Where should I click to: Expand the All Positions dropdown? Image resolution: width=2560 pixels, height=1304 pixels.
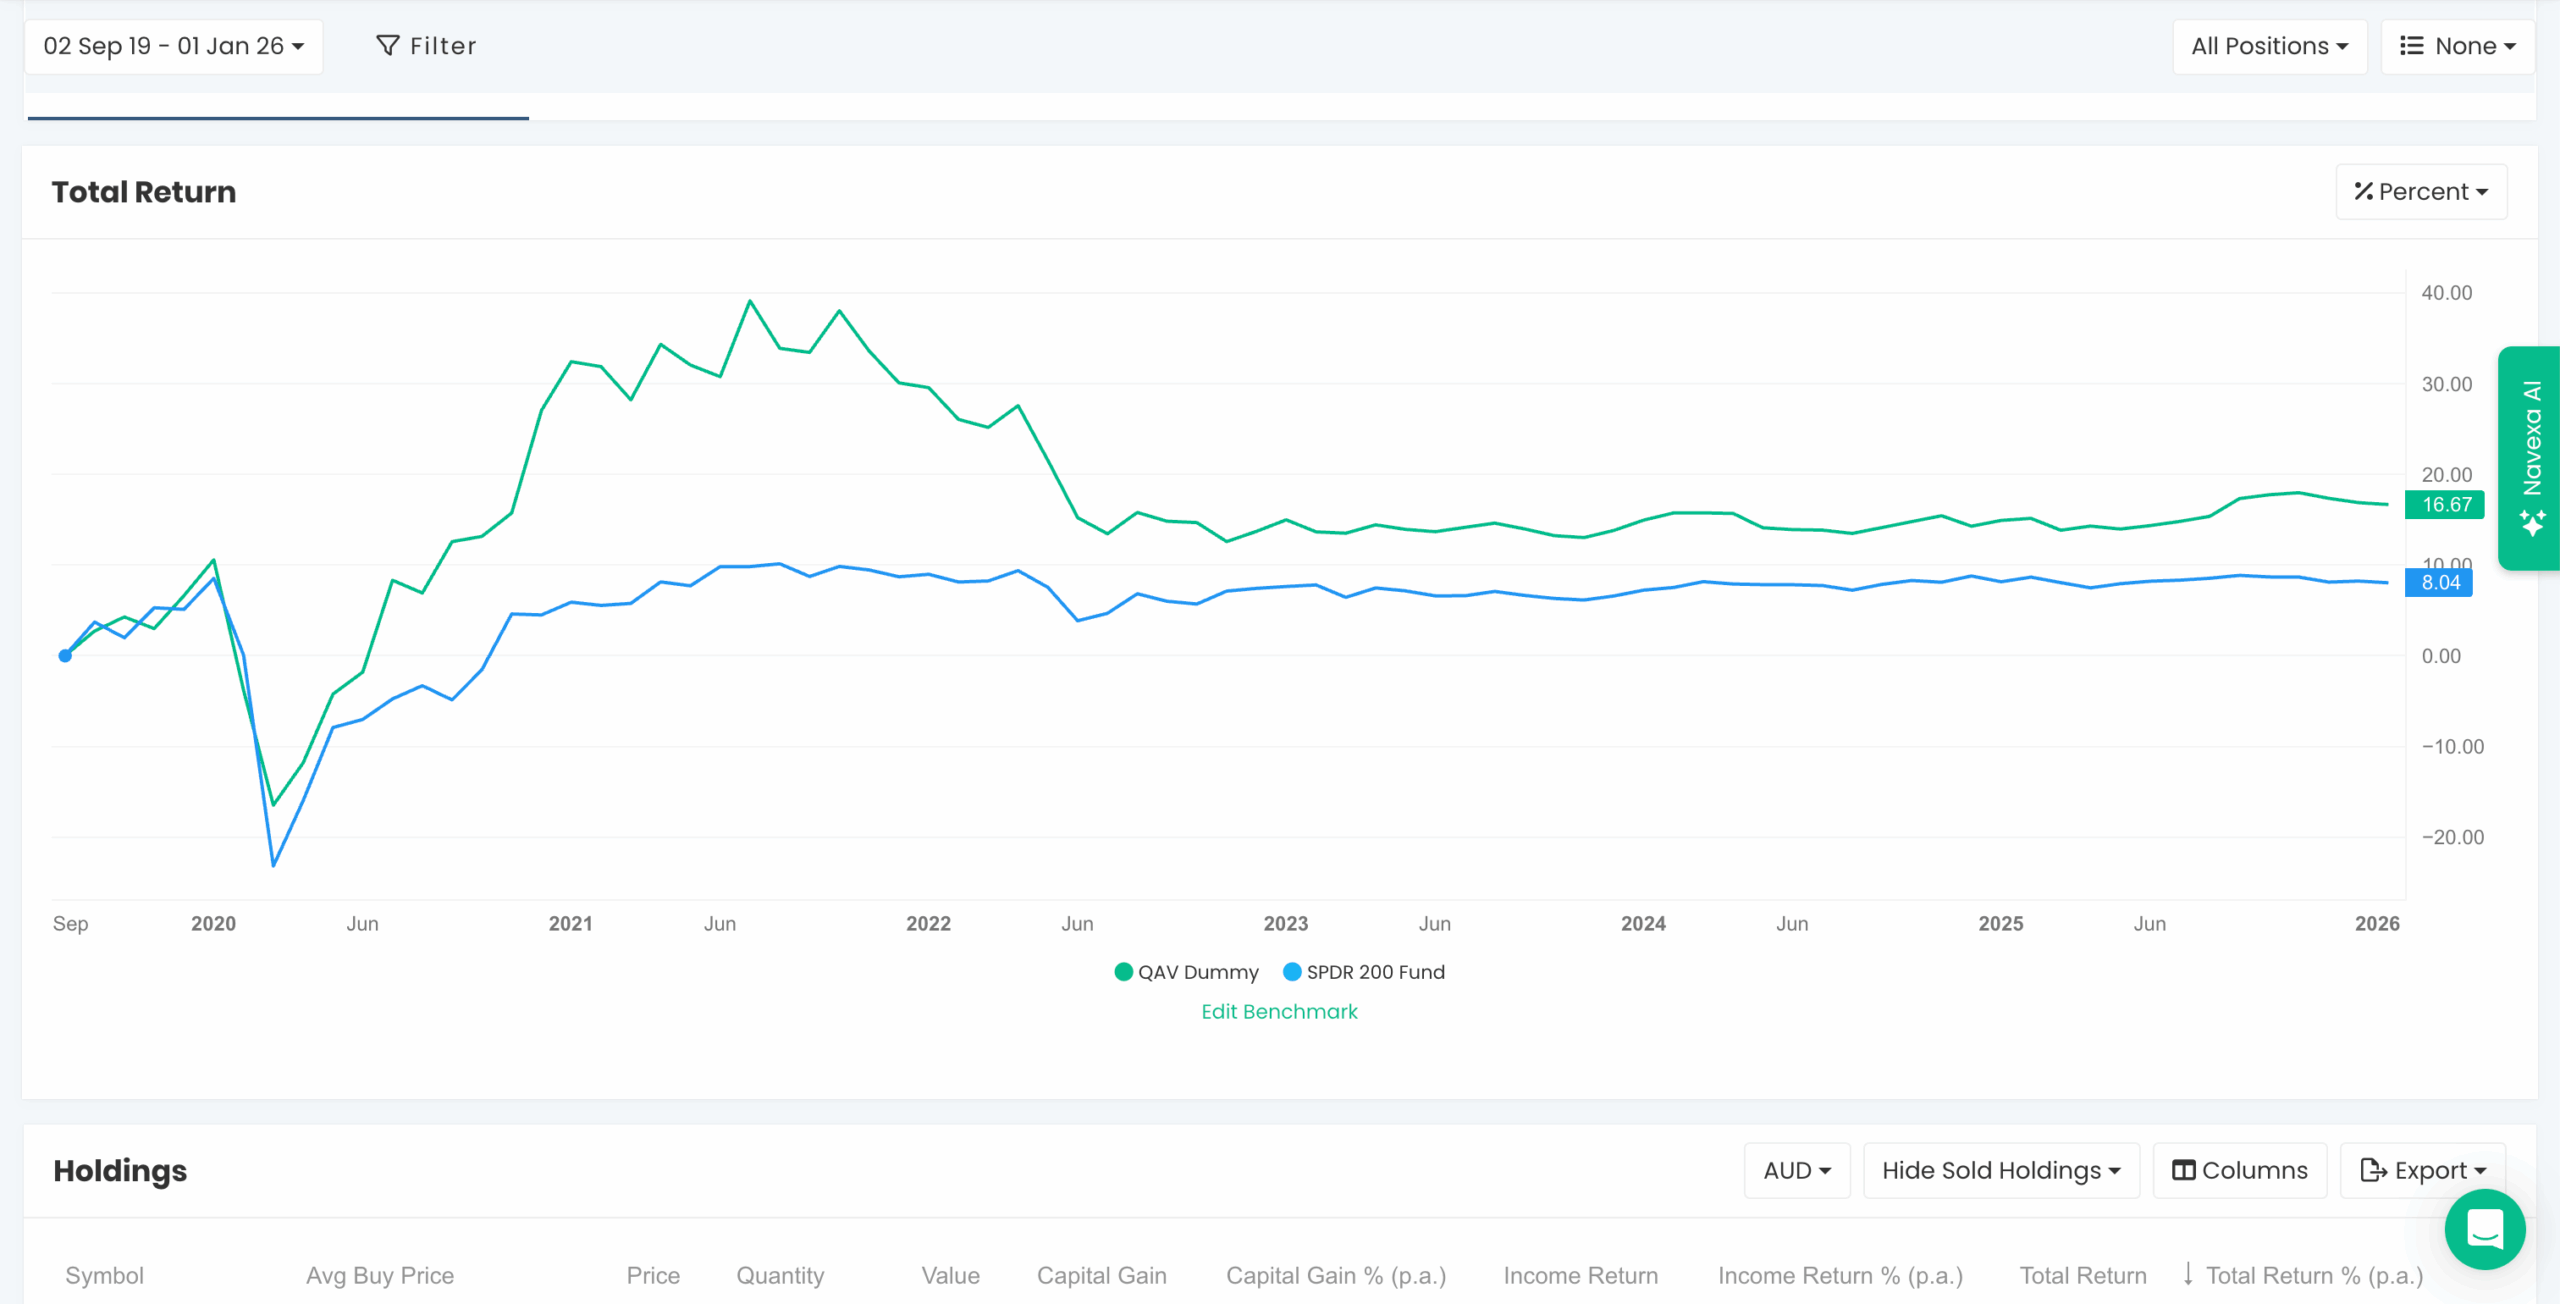pos(2267,45)
